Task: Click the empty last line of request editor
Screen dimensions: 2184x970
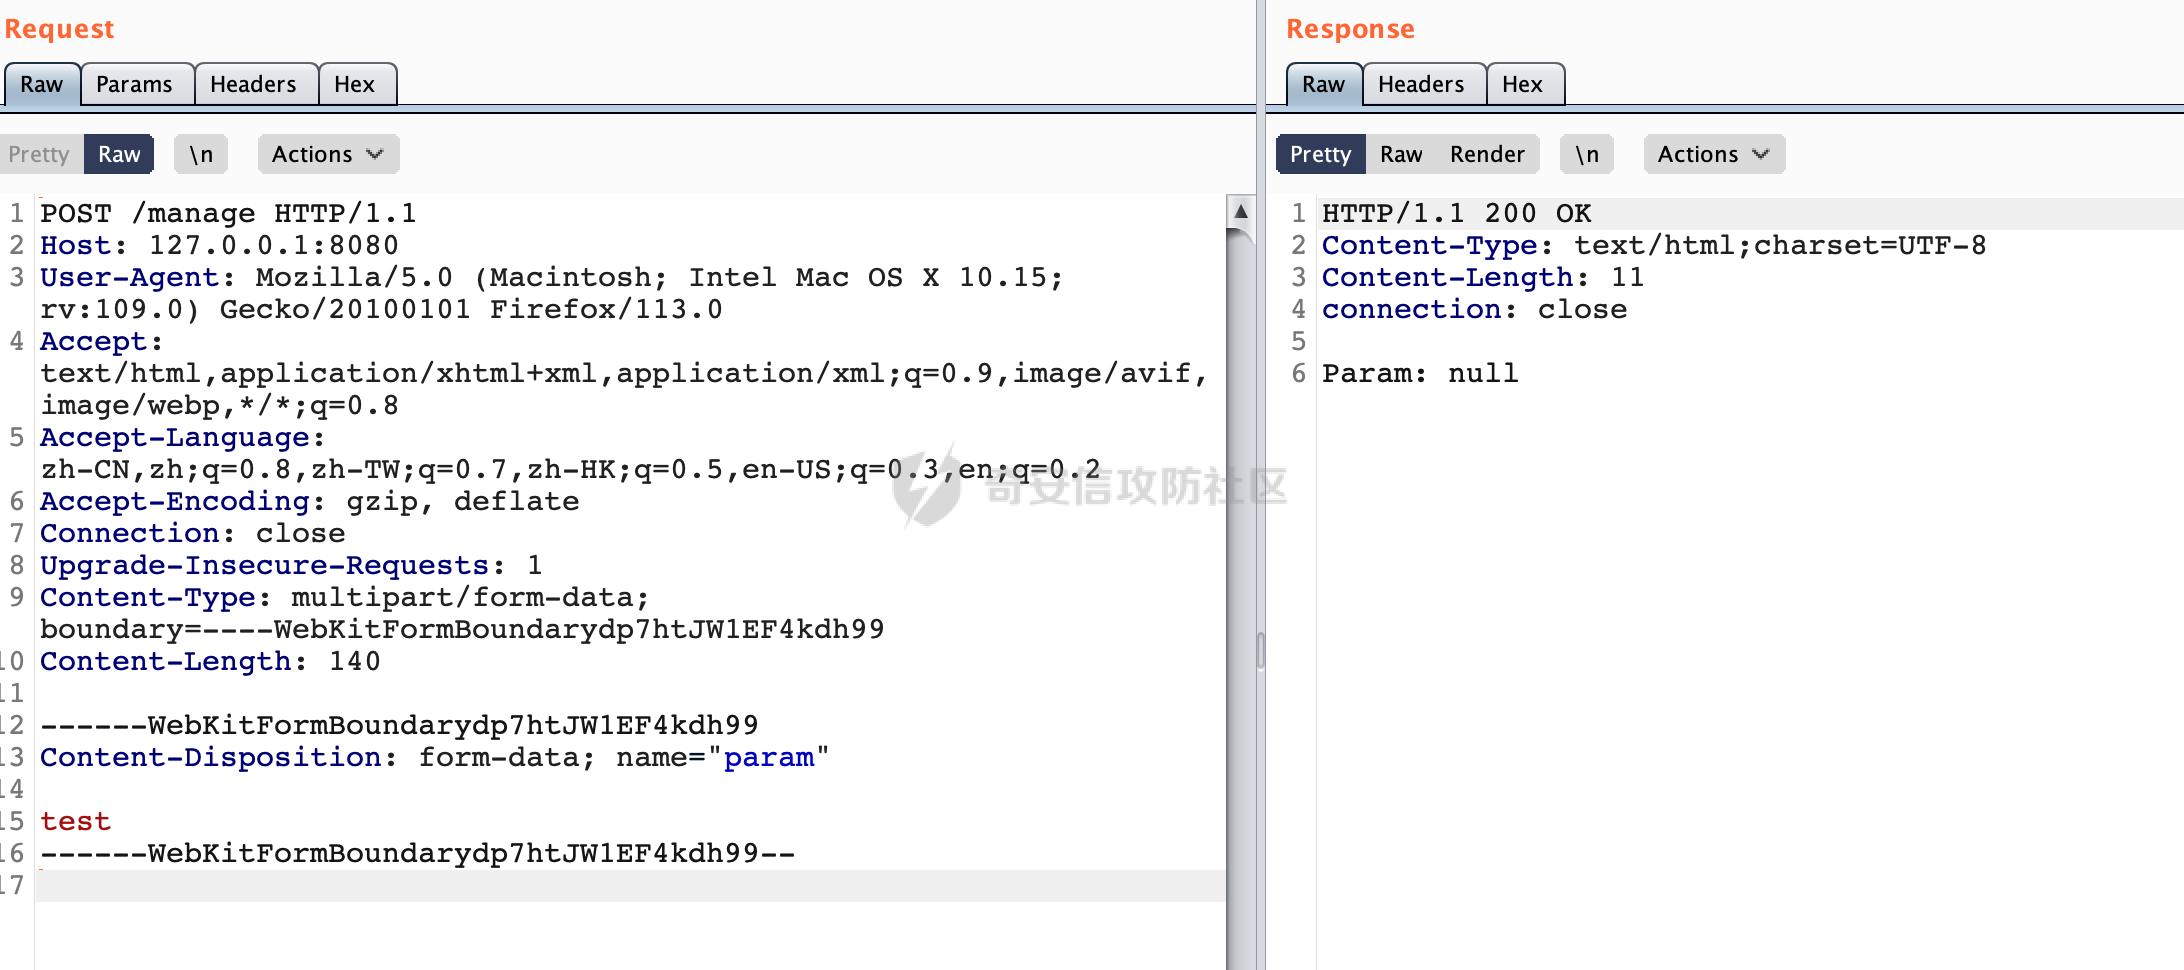Action: pos(630,885)
